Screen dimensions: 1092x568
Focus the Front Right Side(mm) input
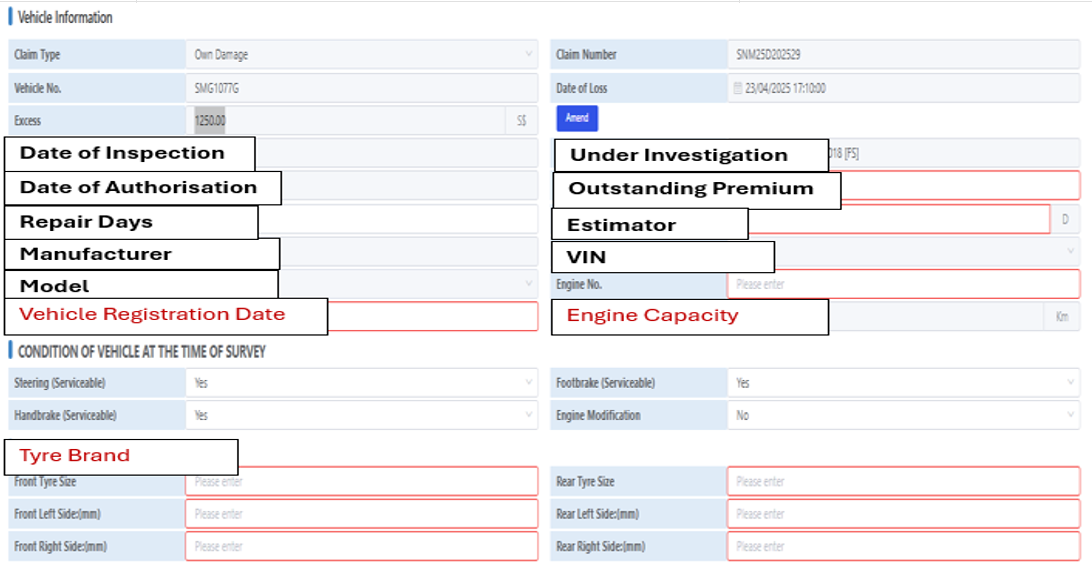(x=361, y=547)
